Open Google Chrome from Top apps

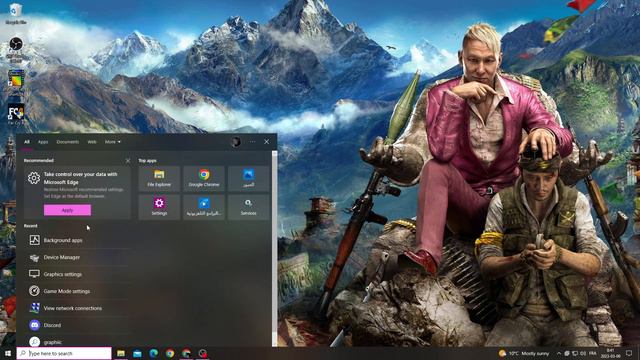204,179
